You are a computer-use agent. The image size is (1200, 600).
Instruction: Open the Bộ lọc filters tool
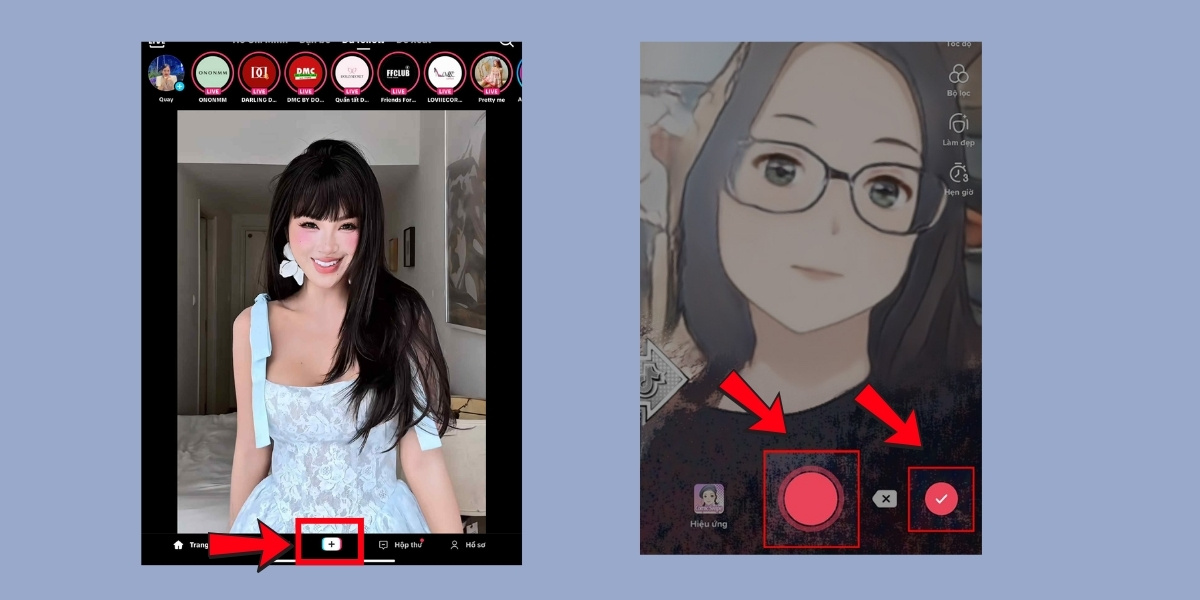click(x=959, y=81)
